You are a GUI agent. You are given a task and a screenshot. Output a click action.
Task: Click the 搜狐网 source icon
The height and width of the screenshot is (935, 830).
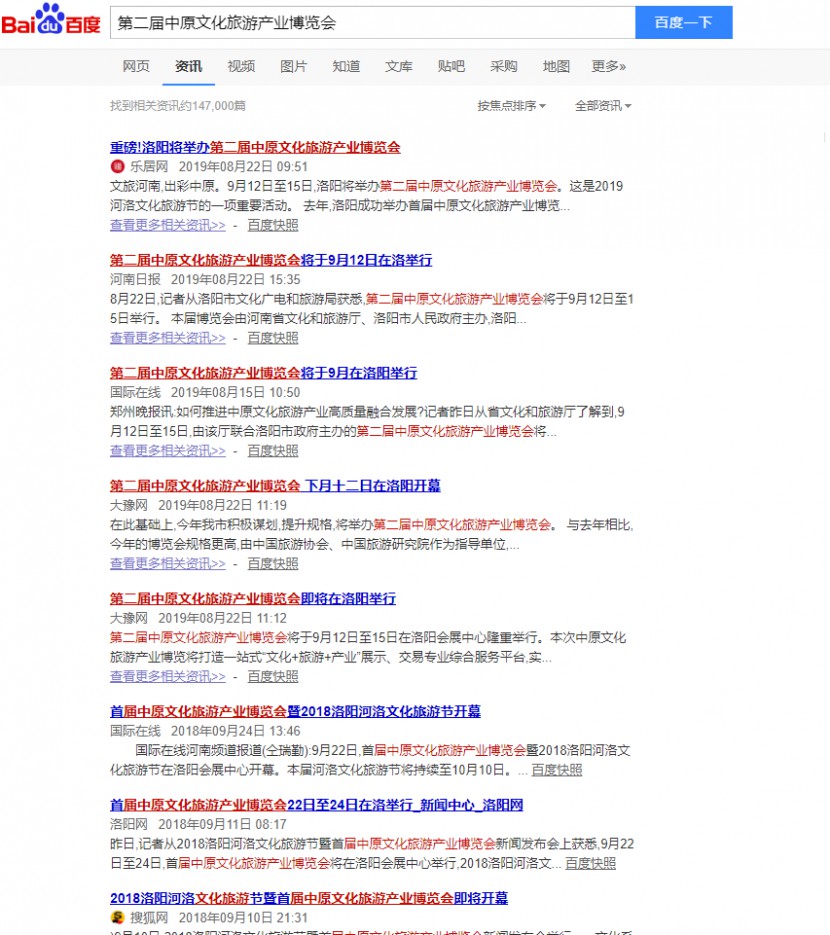(117, 917)
